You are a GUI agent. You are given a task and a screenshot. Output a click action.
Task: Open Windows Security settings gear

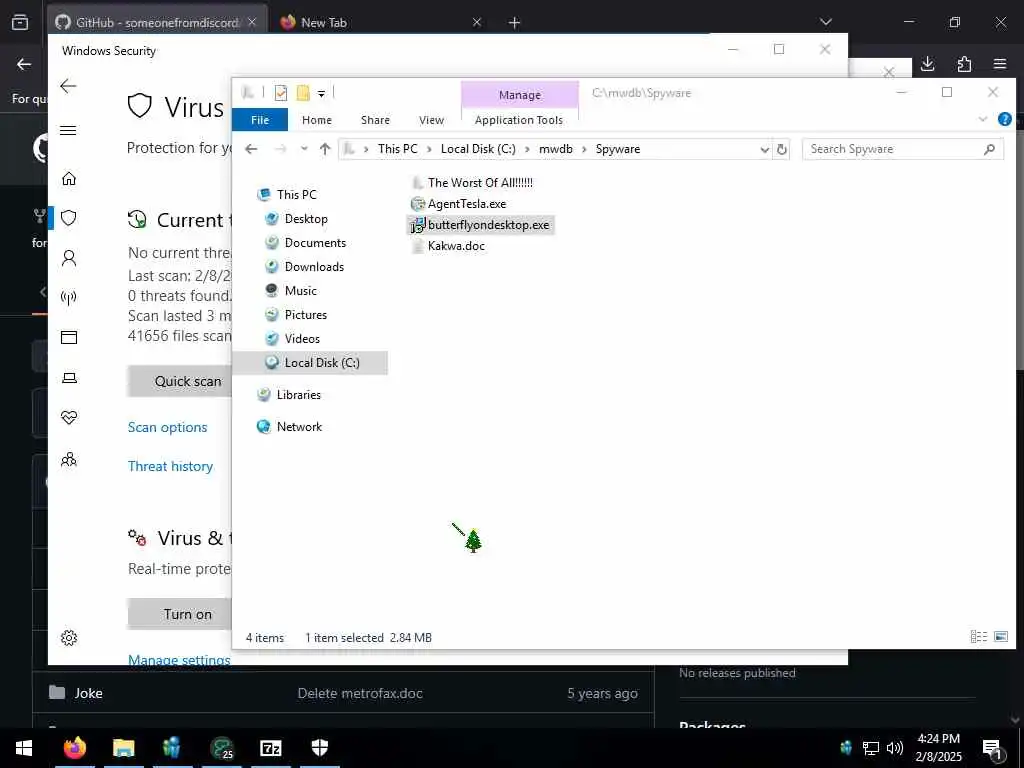pos(69,638)
